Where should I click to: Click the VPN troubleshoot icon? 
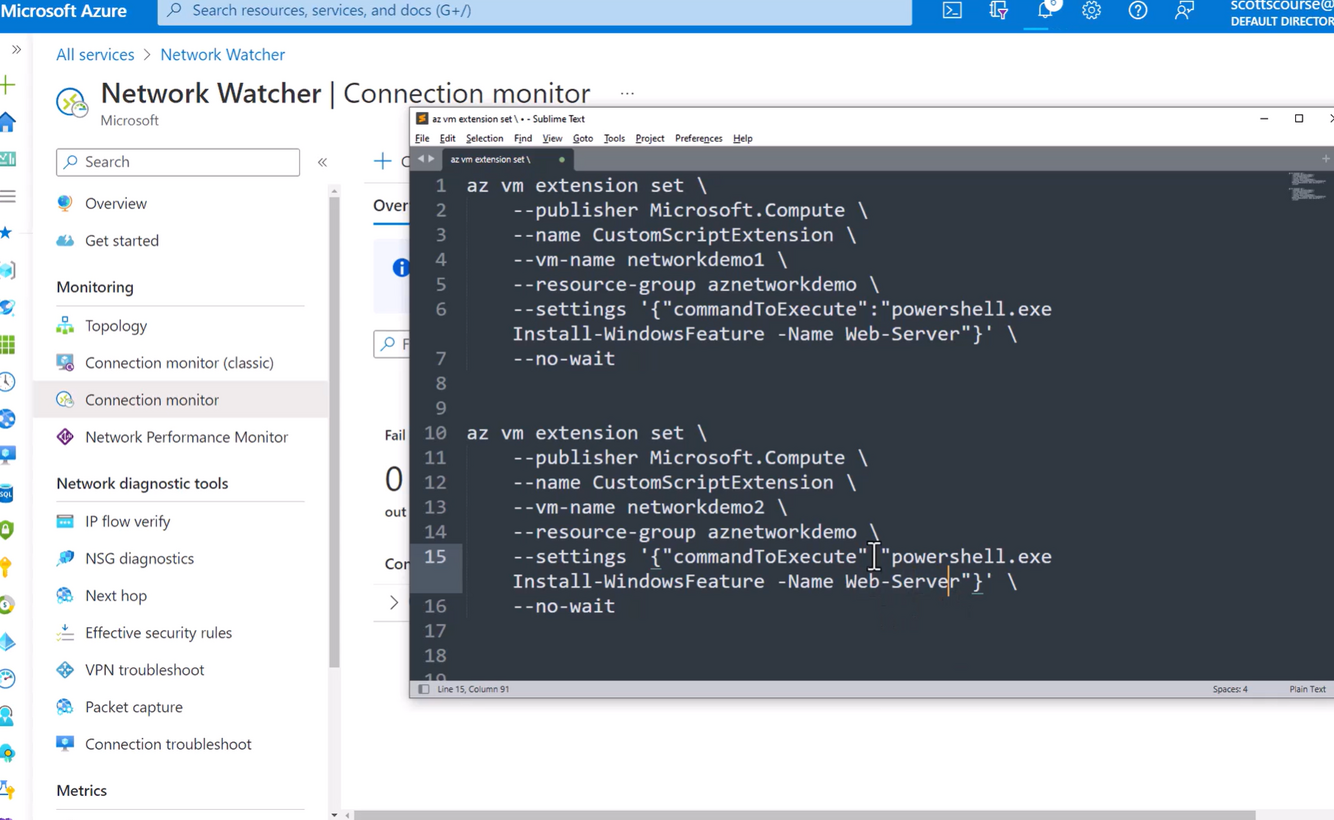(x=65, y=669)
